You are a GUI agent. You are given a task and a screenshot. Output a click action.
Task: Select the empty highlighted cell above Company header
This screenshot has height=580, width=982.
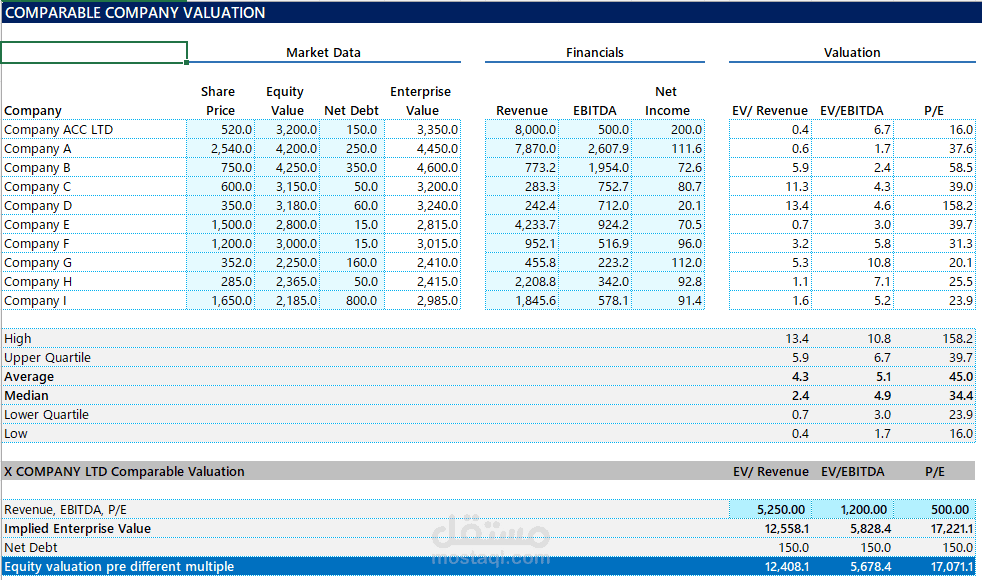pyautogui.click(x=94, y=53)
